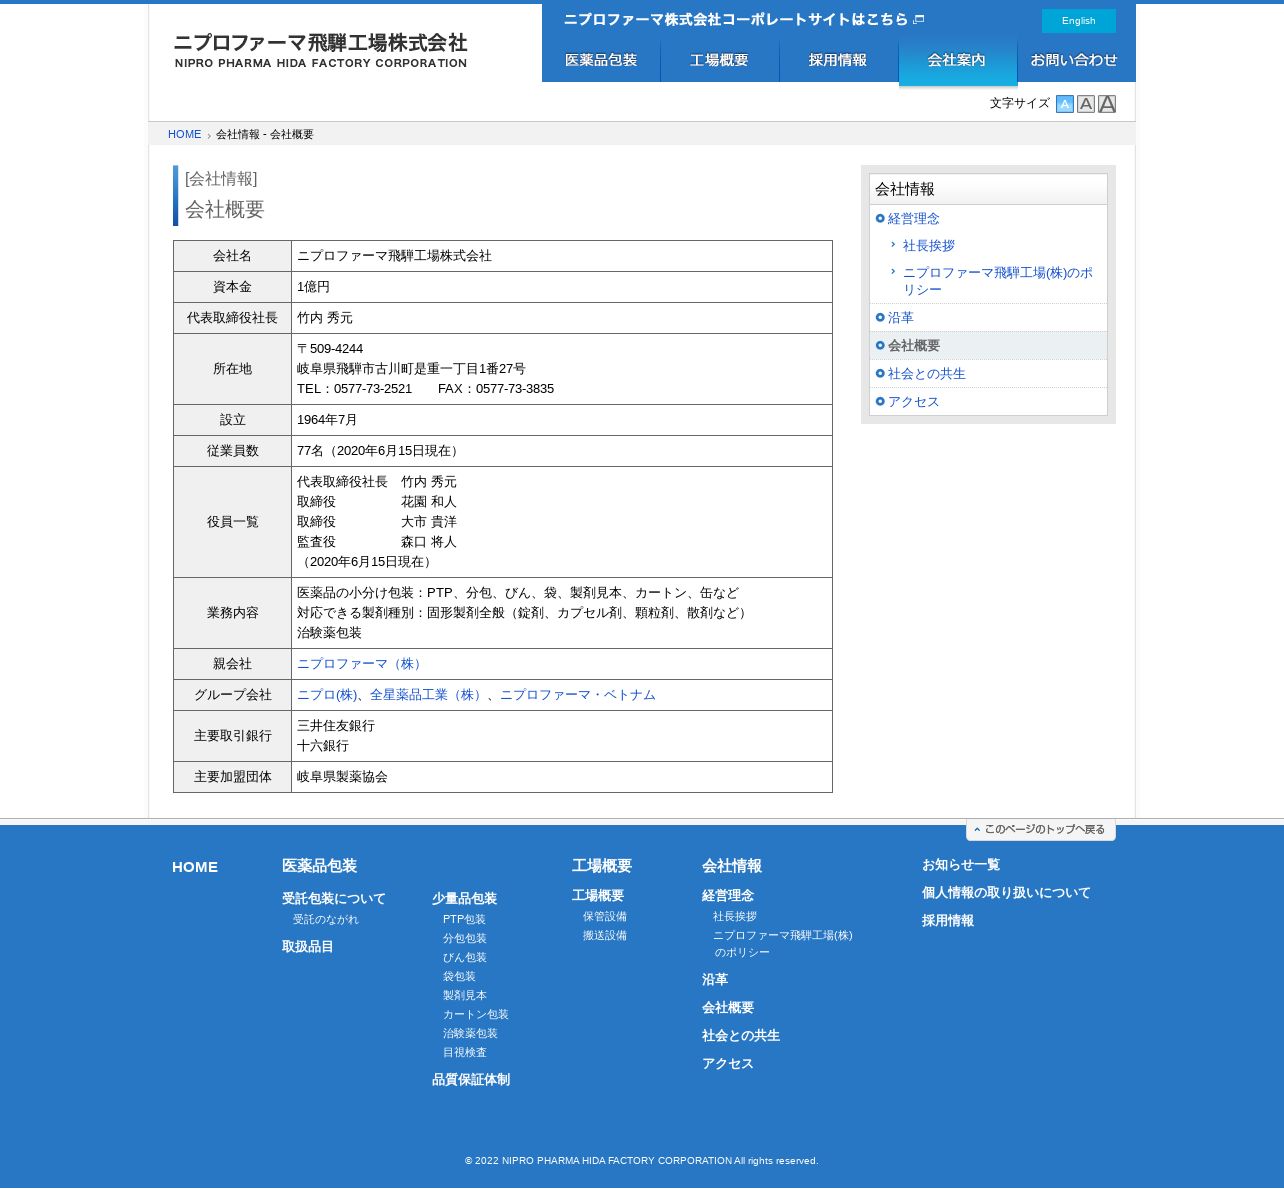Viewport: 1284px width, 1189px height.
Task: Select the large font size icon
Action: pos(1107,104)
